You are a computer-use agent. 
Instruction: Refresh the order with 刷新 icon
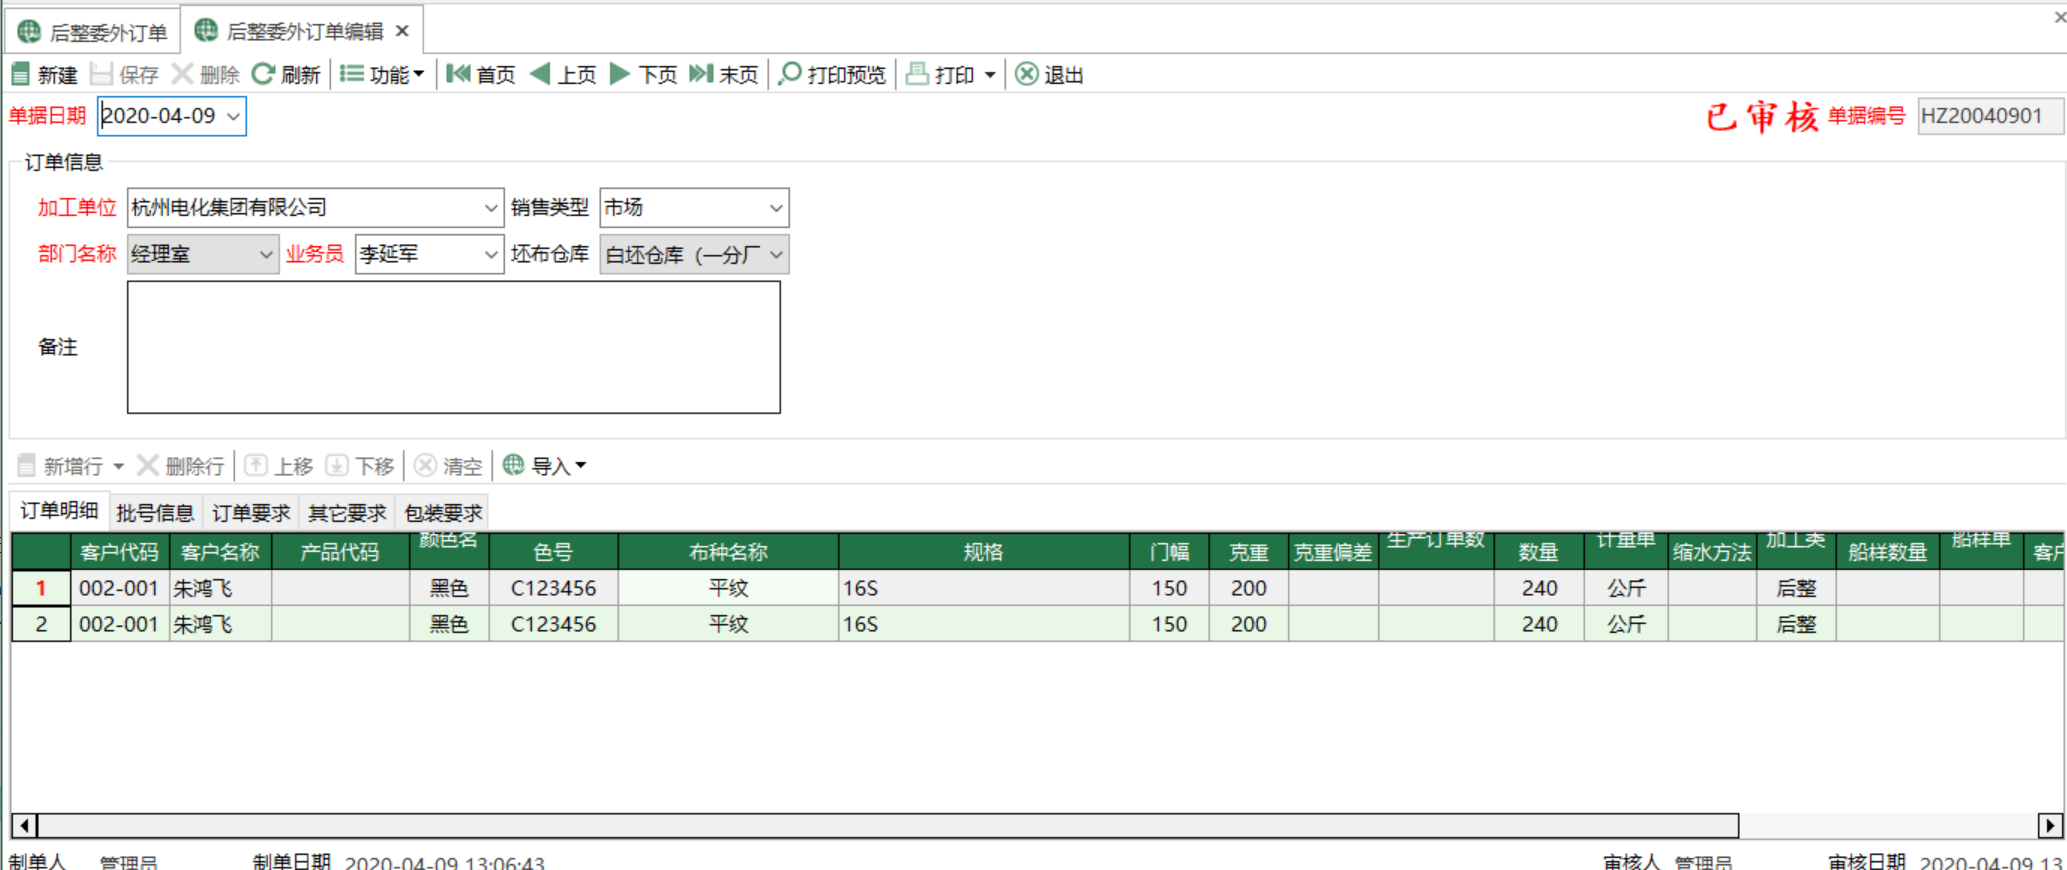coord(263,74)
